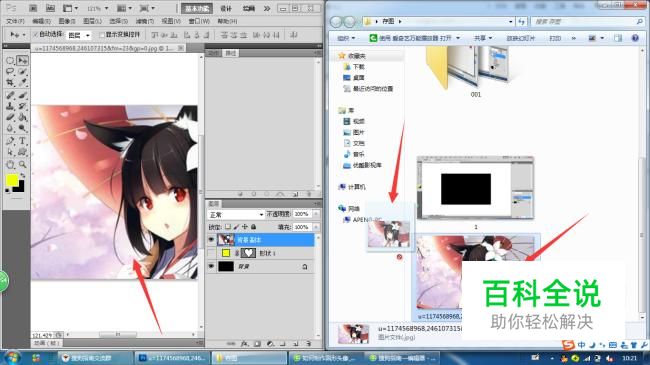Select the Elliptical Marquee tool

pos(10,61)
